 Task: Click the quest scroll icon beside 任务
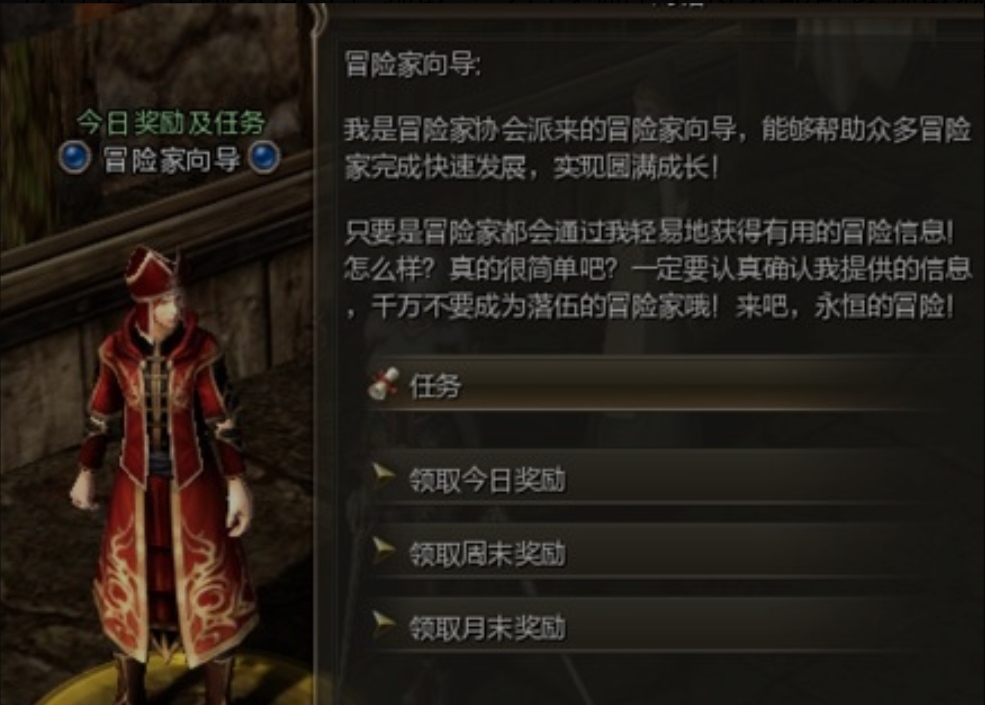pos(383,383)
